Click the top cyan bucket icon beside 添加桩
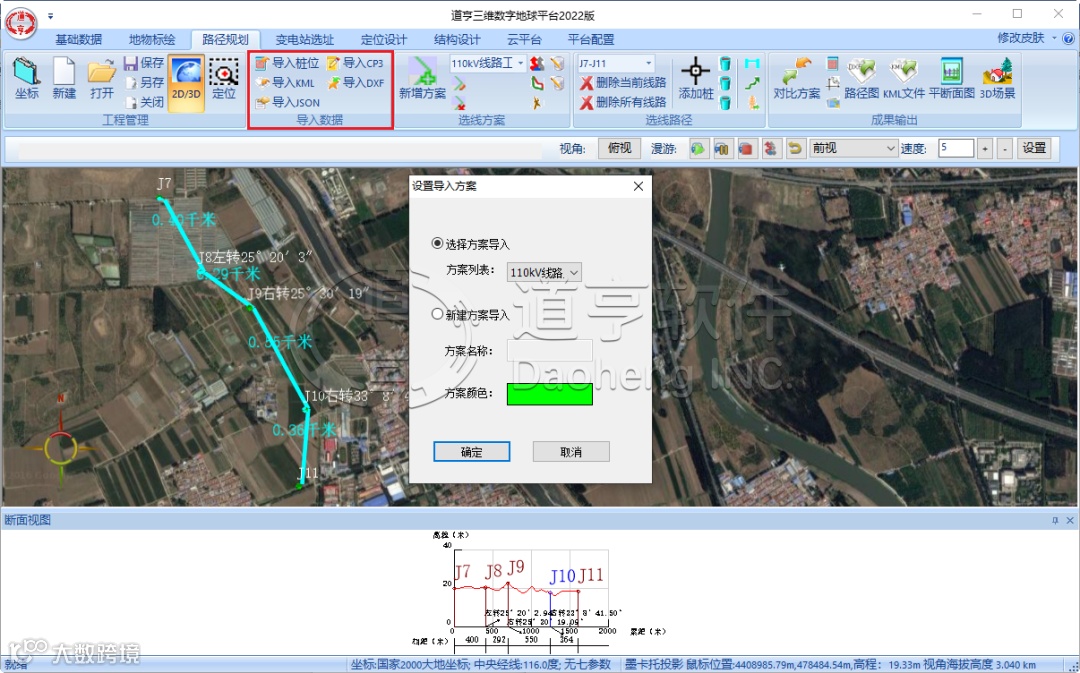1080x673 pixels. (x=725, y=63)
